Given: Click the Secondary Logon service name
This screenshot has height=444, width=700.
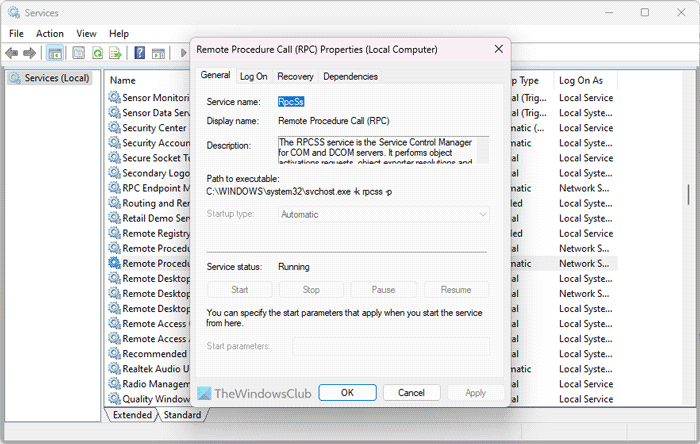Looking at the screenshot, I should click(156, 173).
